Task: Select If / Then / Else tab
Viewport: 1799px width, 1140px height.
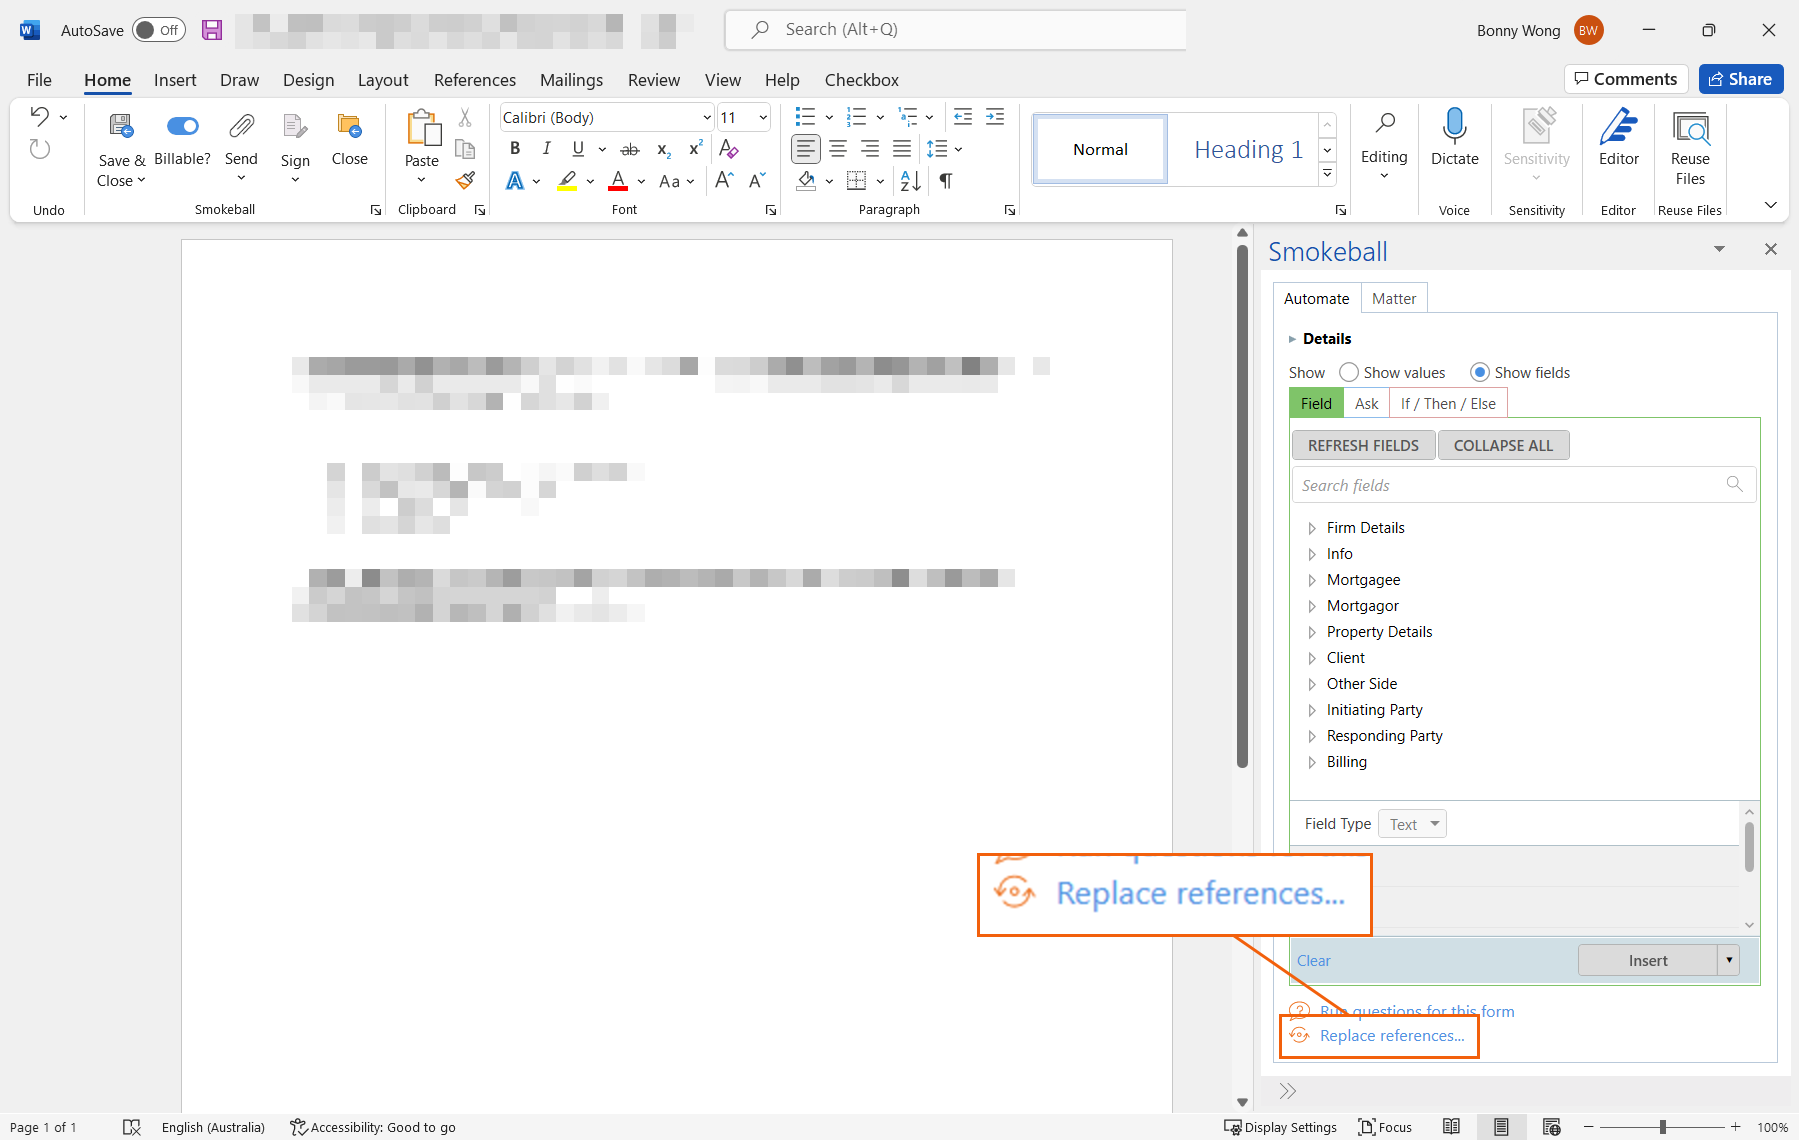Action: [x=1448, y=403]
